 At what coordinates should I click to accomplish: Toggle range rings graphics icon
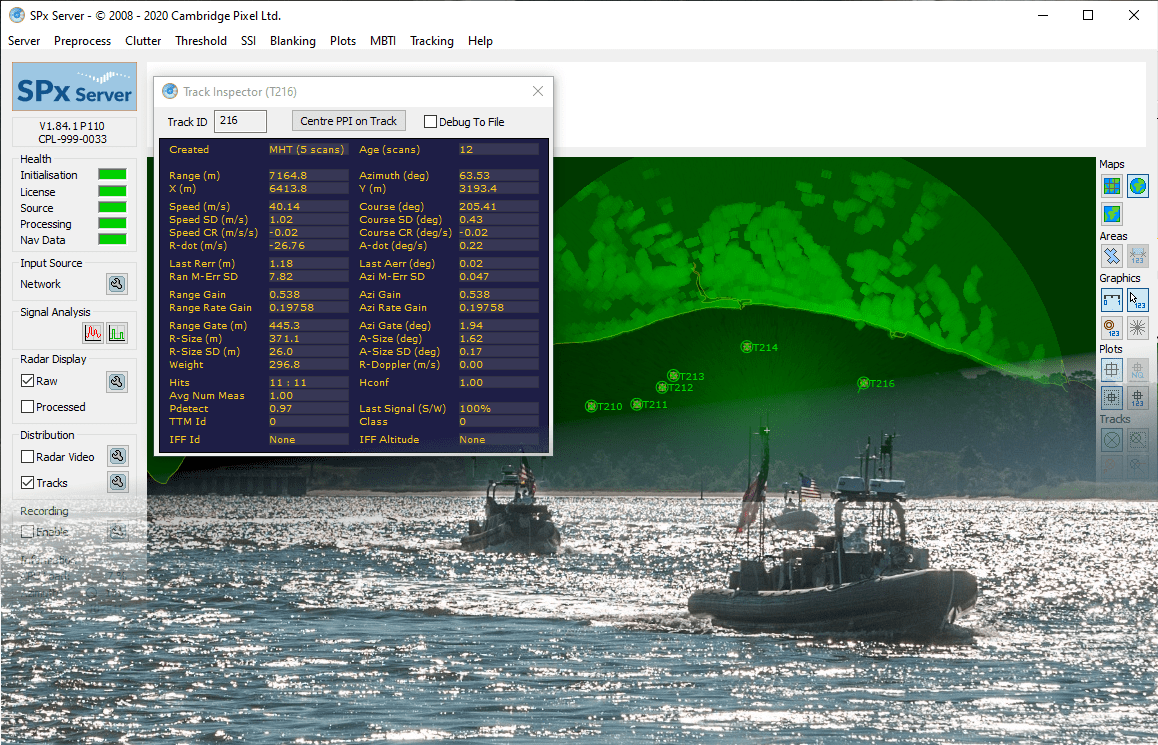tap(1111, 327)
